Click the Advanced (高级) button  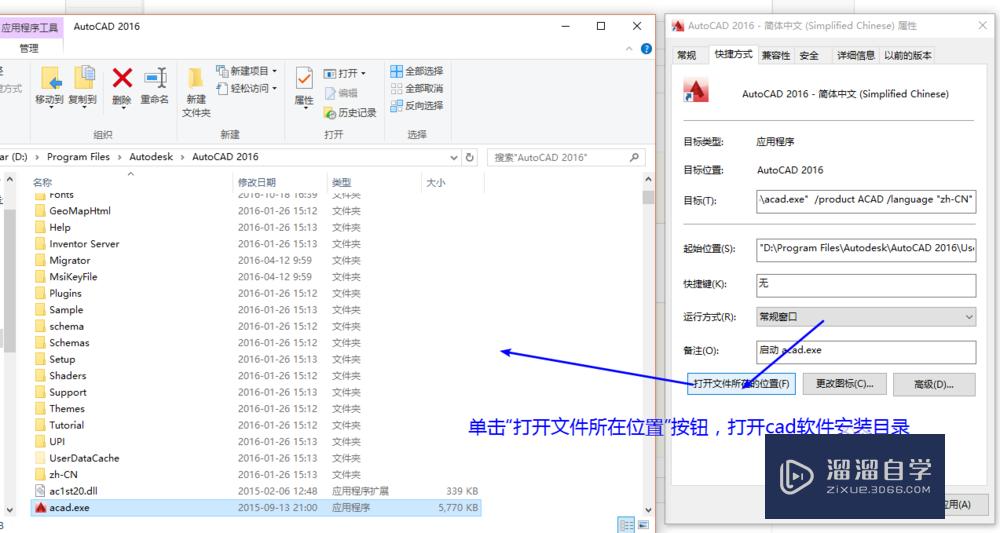934,384
